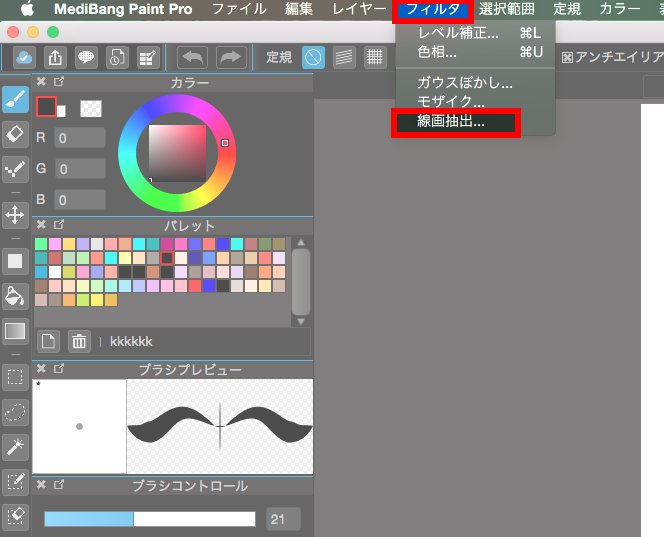Open the 選択範囲 menu

507,9
